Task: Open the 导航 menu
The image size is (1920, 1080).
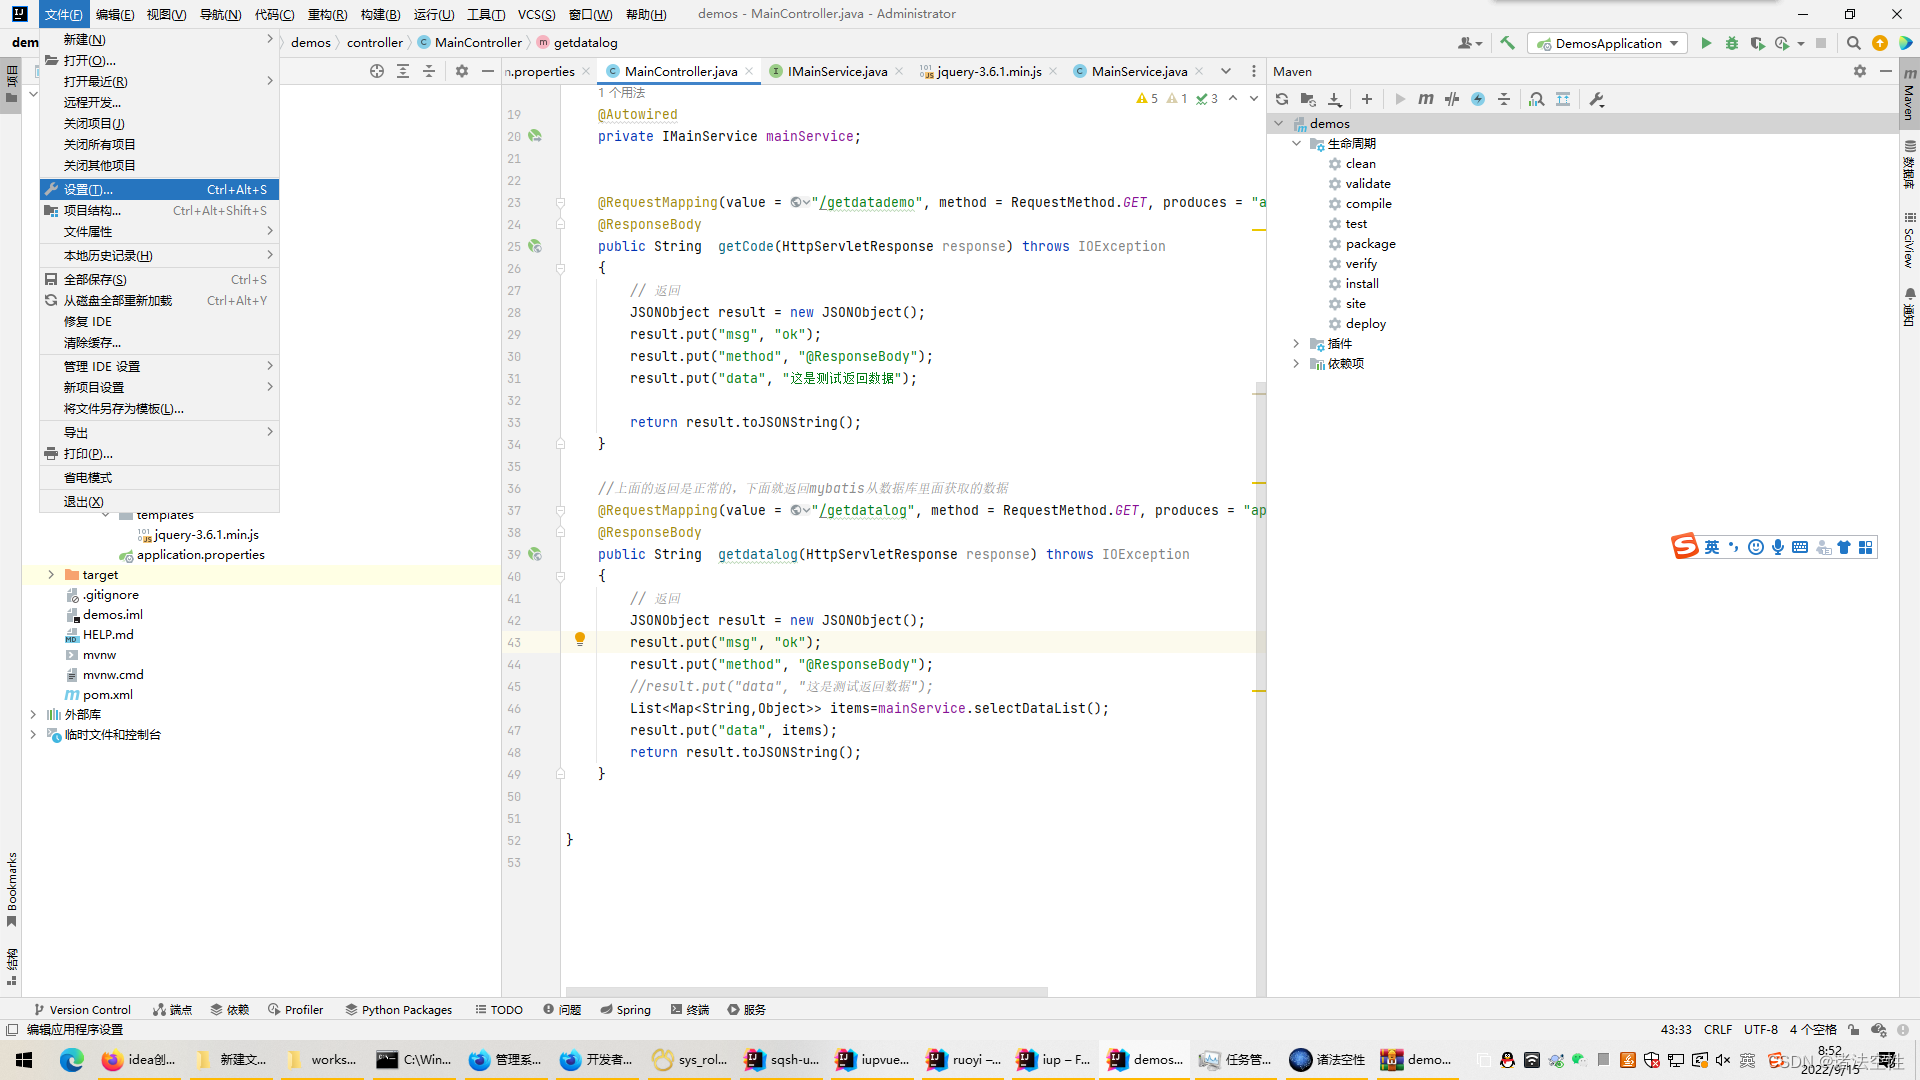Action: pyautogui.click(x=221, y=14)
